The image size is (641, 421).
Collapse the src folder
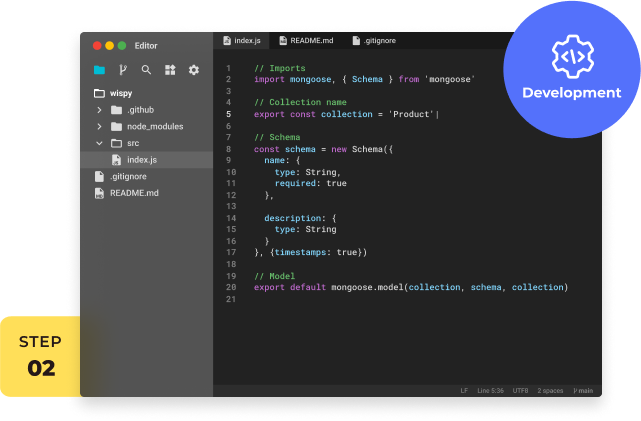(x=99, y=143)
